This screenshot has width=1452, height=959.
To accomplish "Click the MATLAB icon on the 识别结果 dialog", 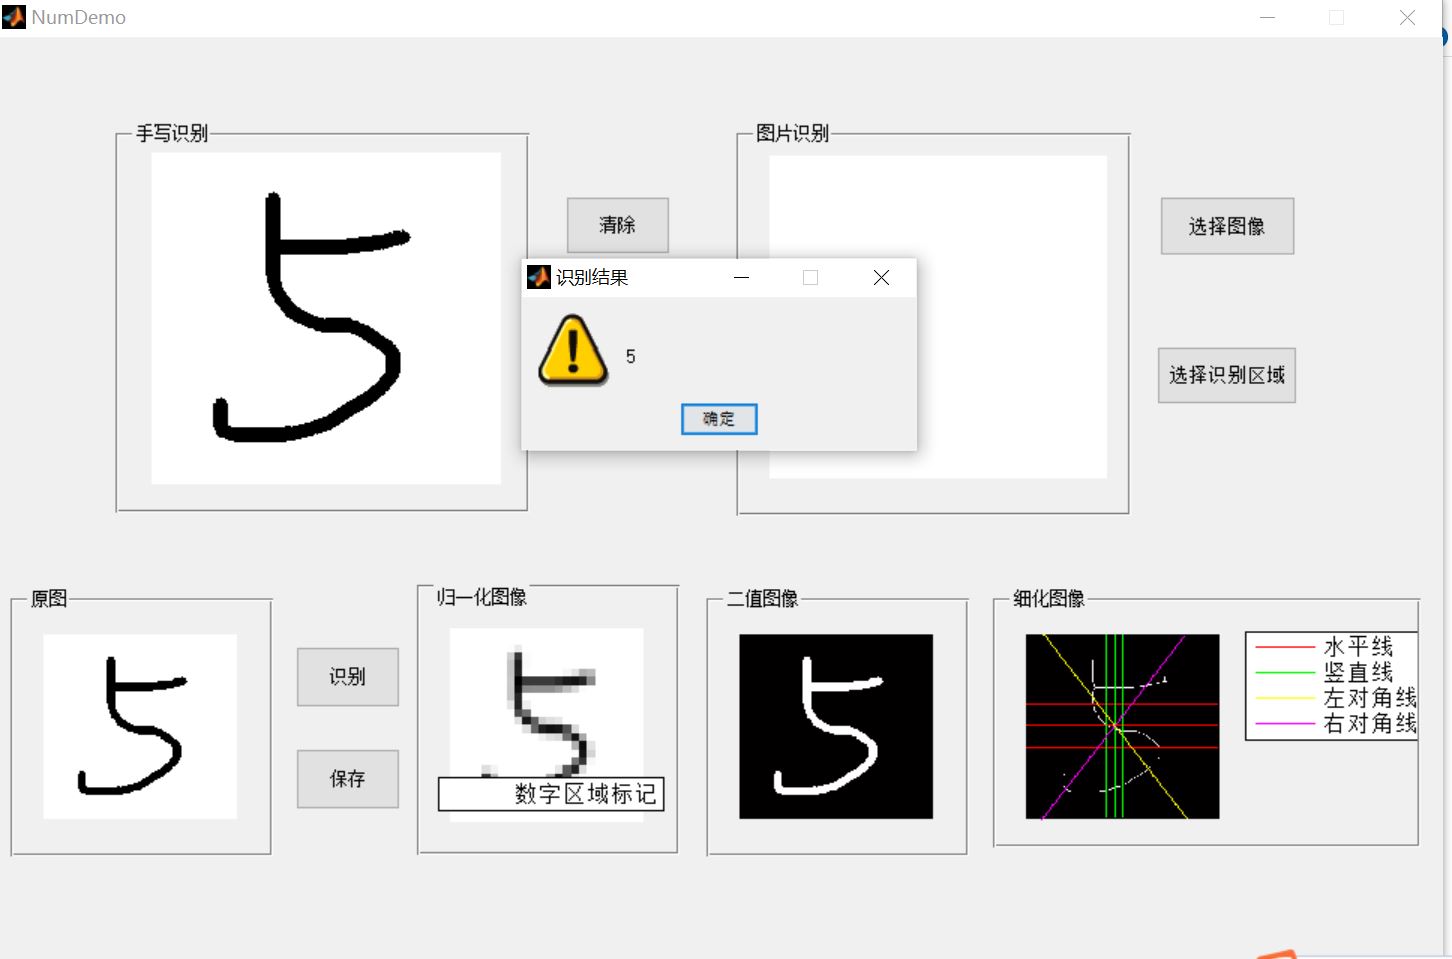I will pyautogui.click(x=539, y=277).
